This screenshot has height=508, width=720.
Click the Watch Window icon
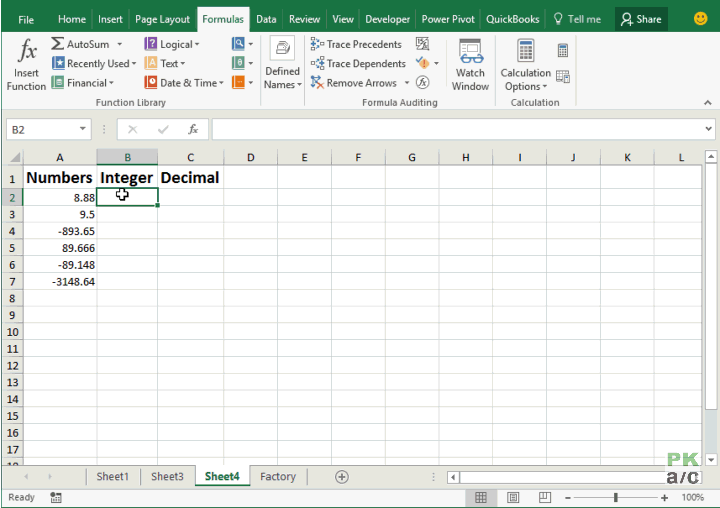(470, 64)
